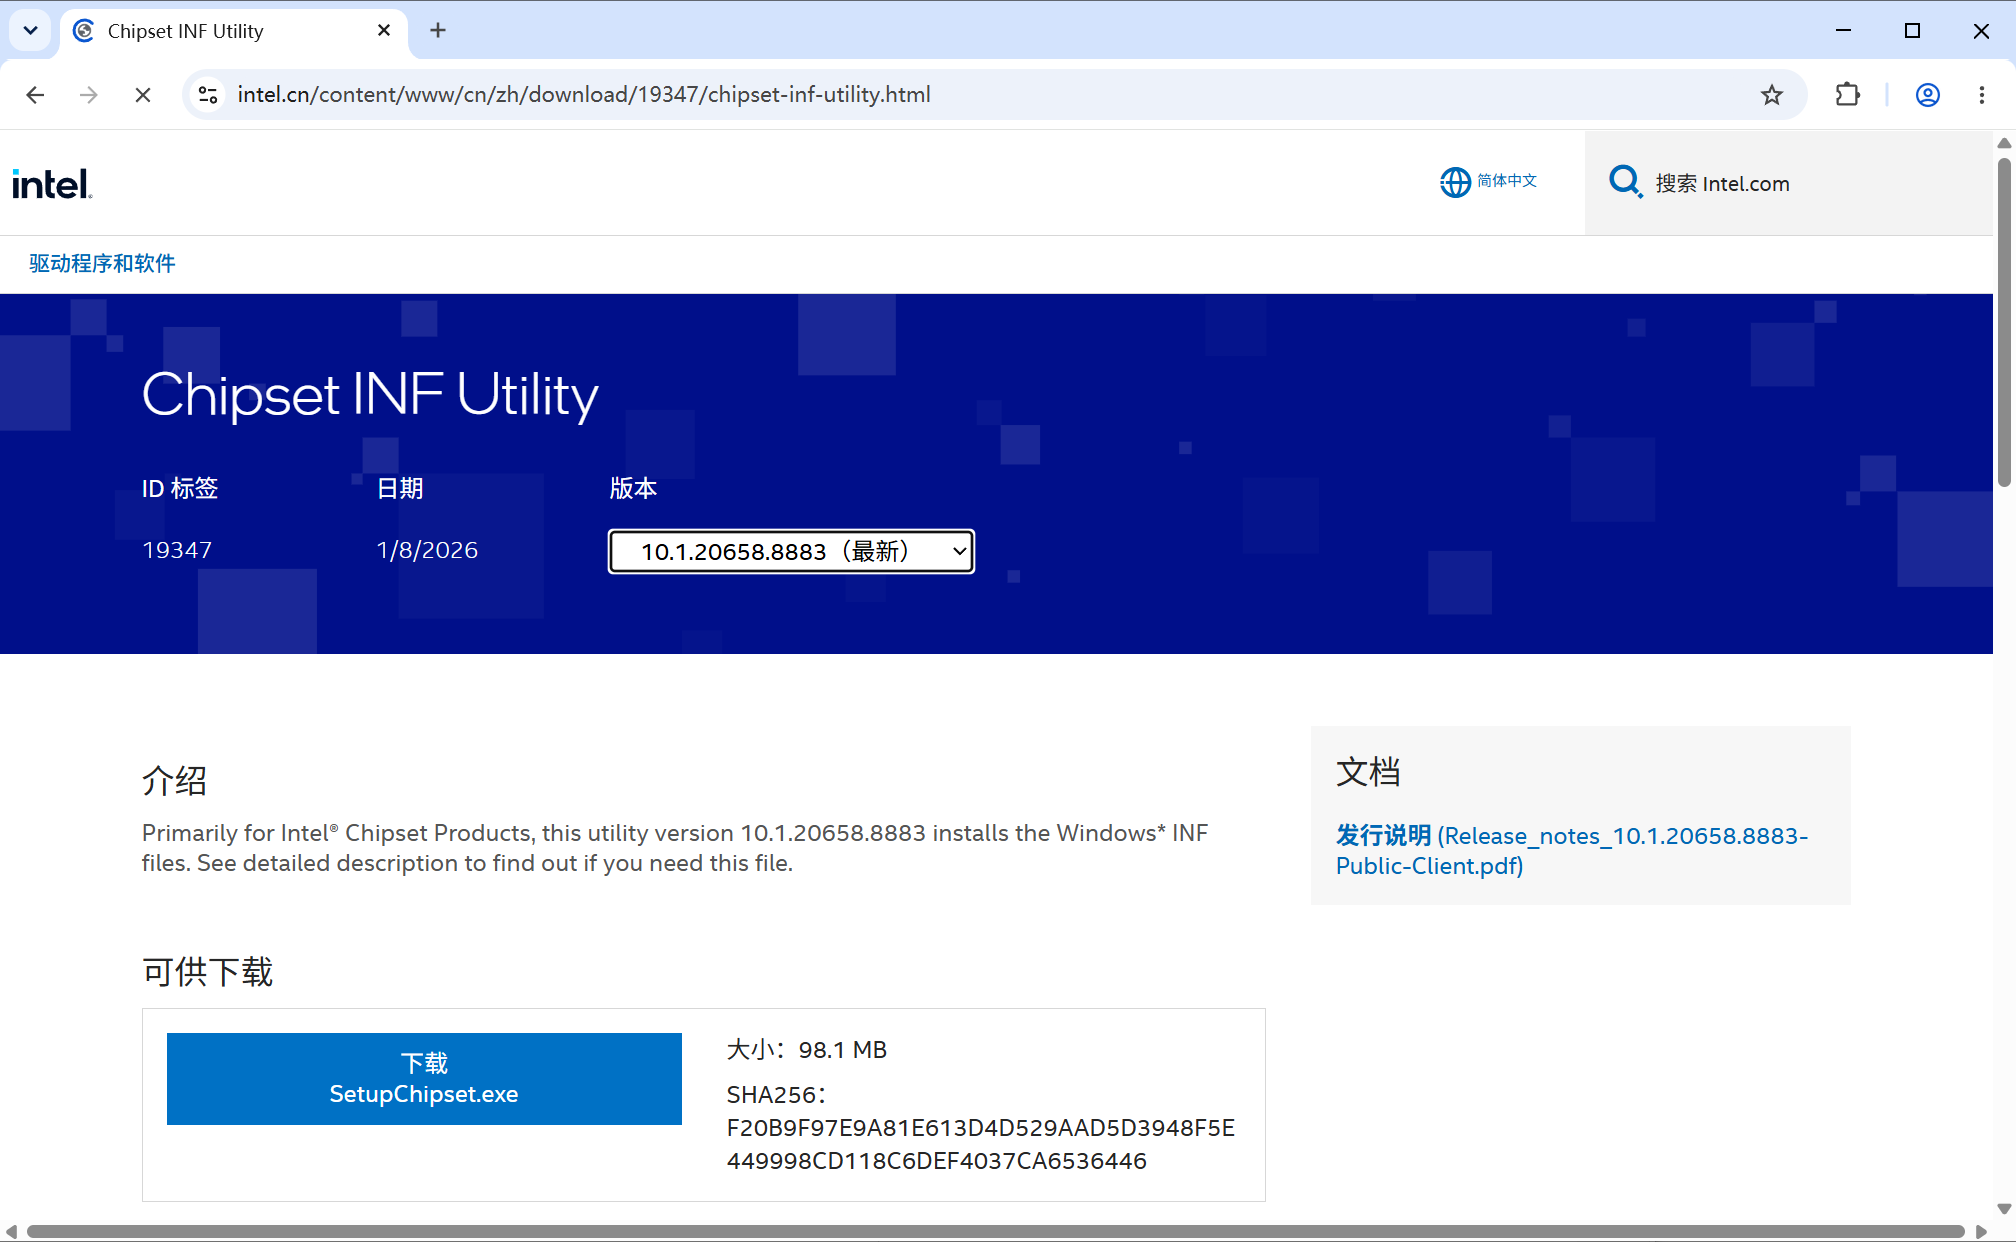
Task: Open the tab search dropdown arrow
Action: (x=31, y=30)
